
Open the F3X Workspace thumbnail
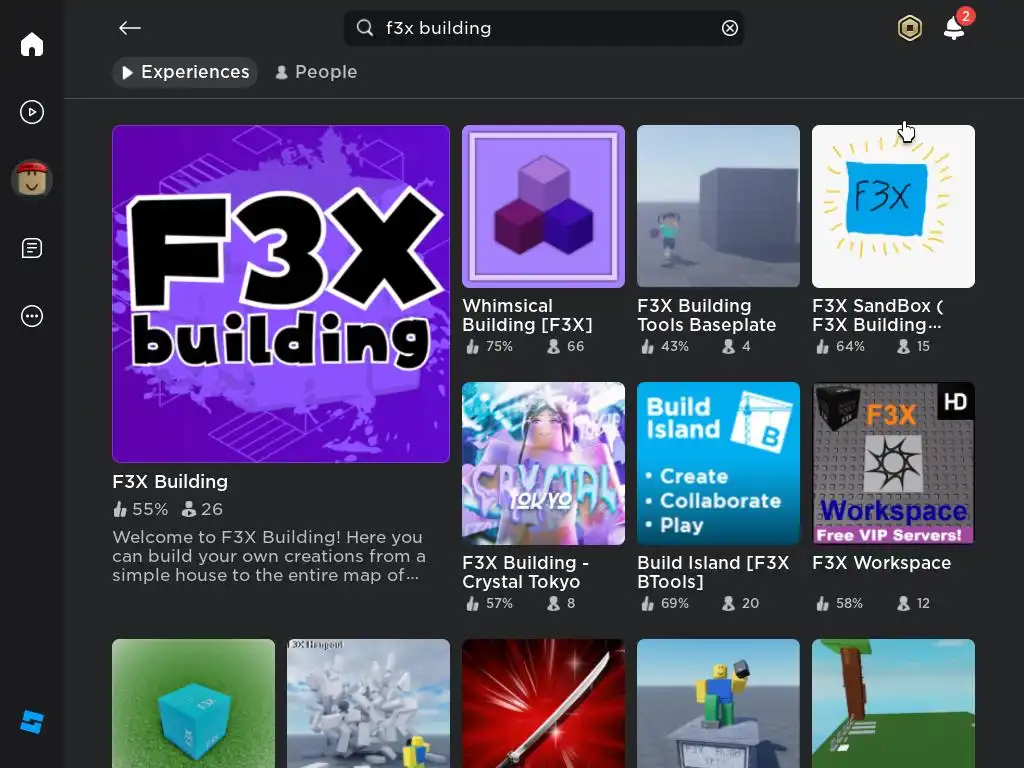coord(893,464)
